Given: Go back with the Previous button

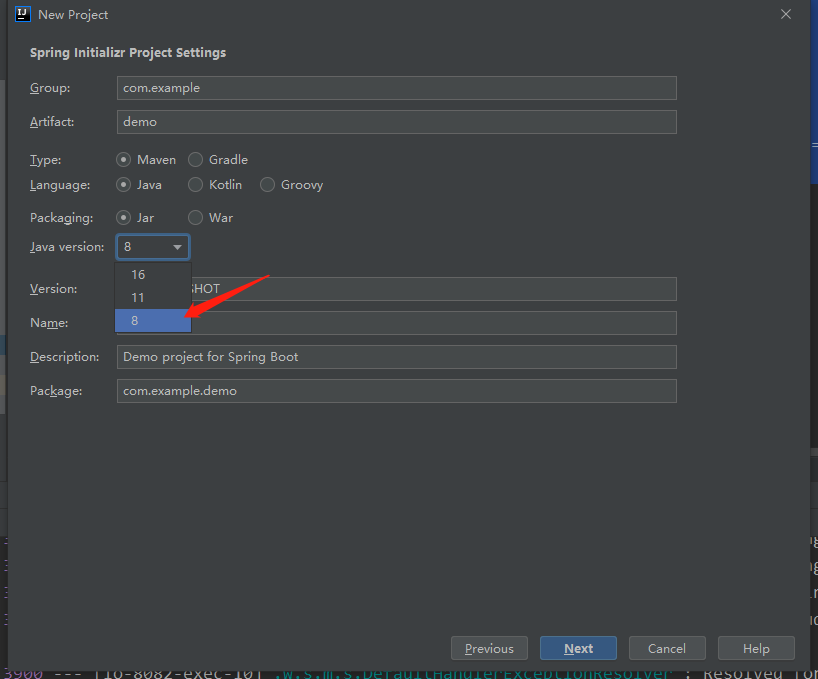Looking at the screenshot, I should [x=489, y=648].
